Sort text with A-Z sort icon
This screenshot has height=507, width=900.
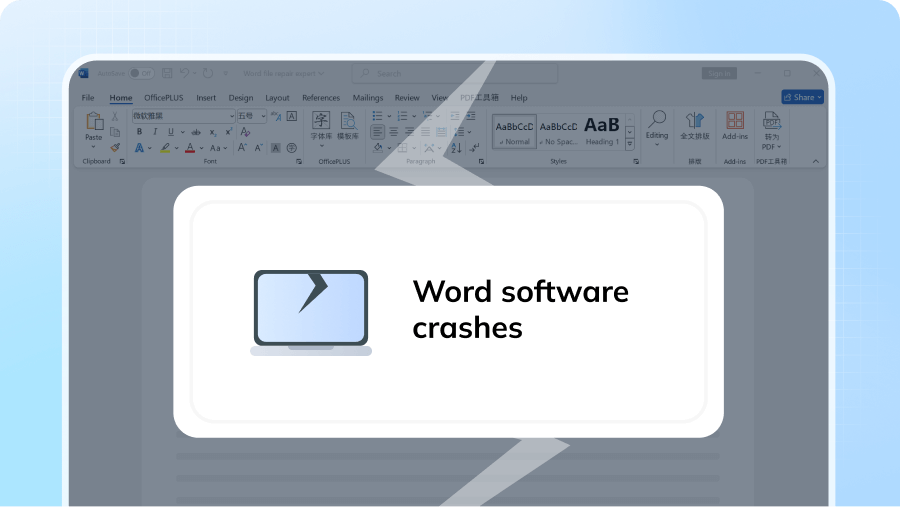(456, 148)
